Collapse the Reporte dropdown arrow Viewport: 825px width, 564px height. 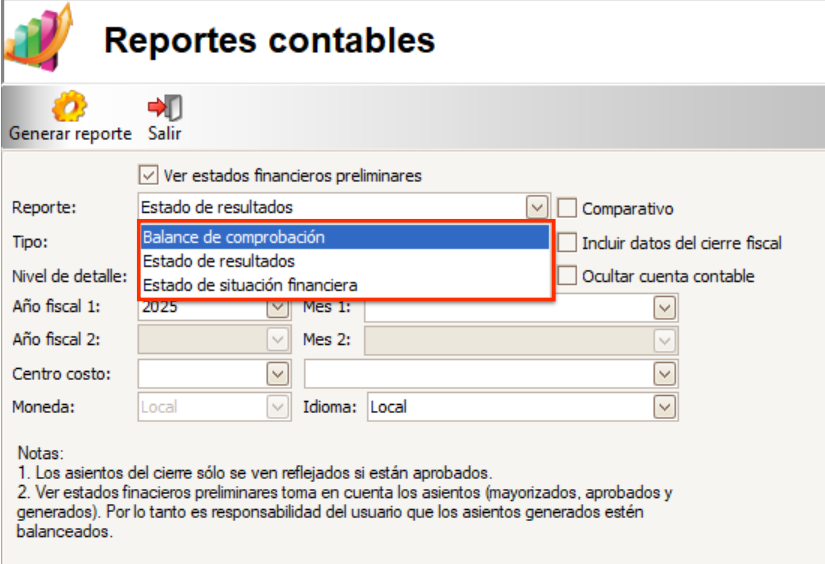[x=537, y=207]
